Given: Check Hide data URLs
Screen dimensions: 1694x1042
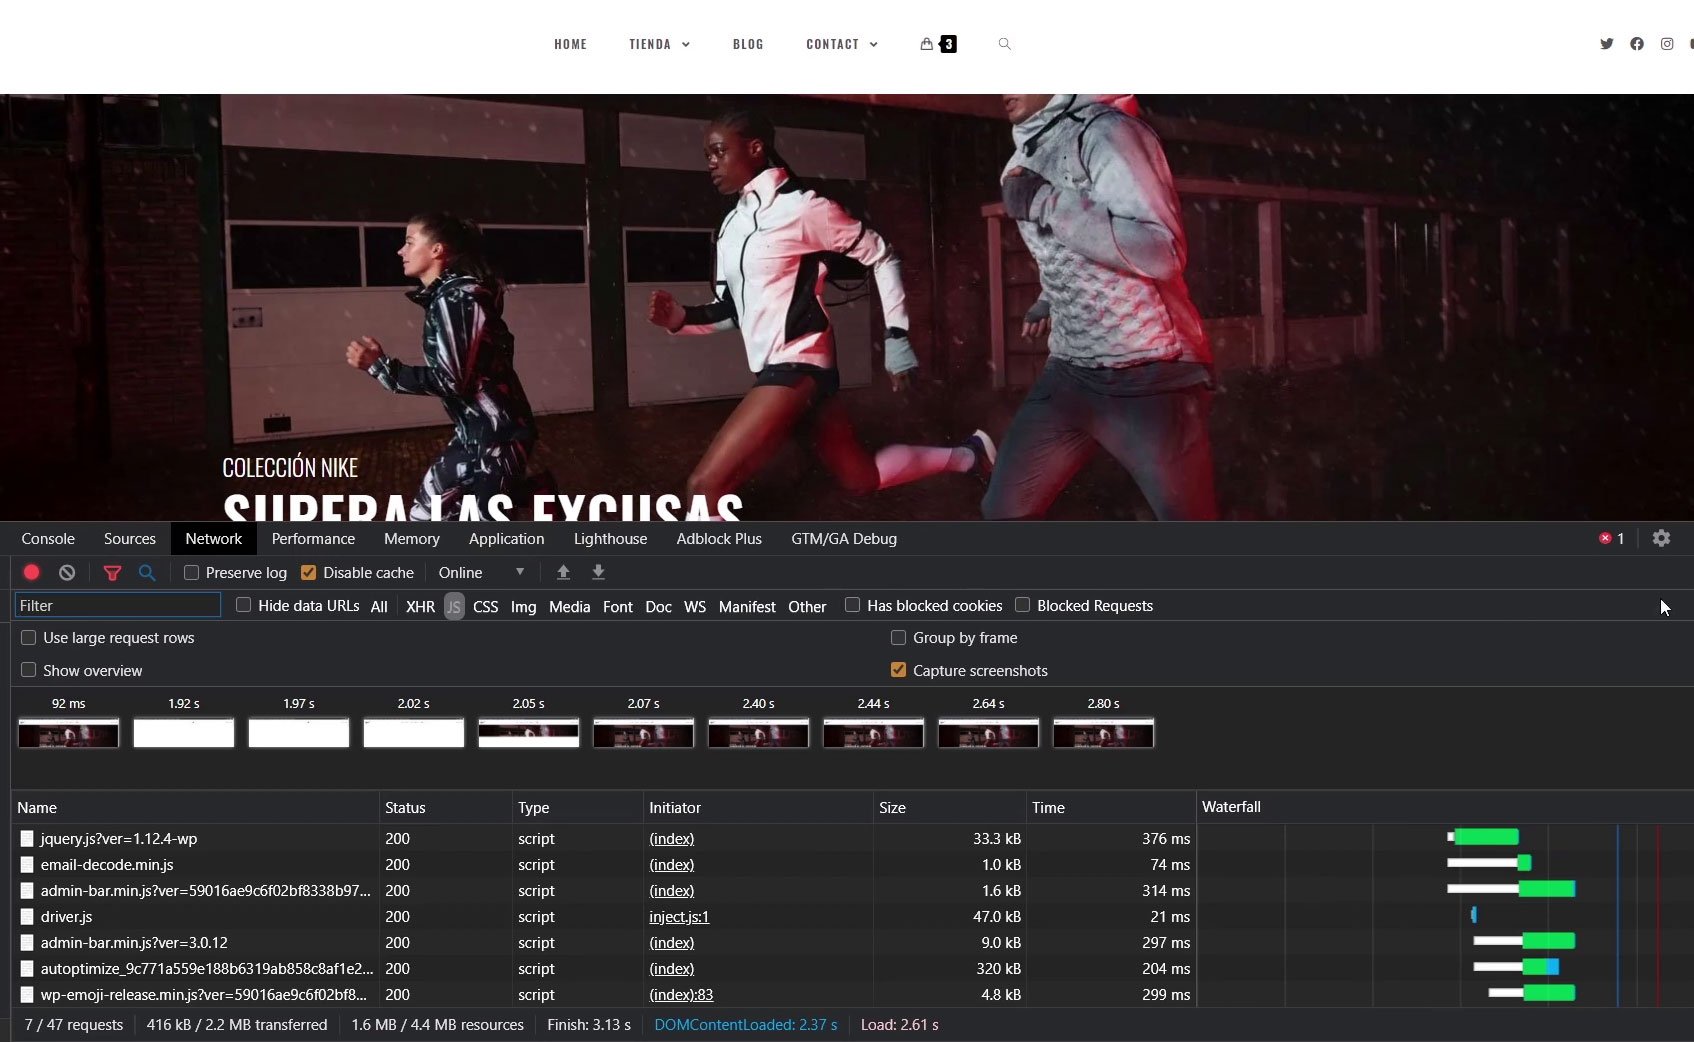Looking at the screenshot, I should tap(243, 605).
